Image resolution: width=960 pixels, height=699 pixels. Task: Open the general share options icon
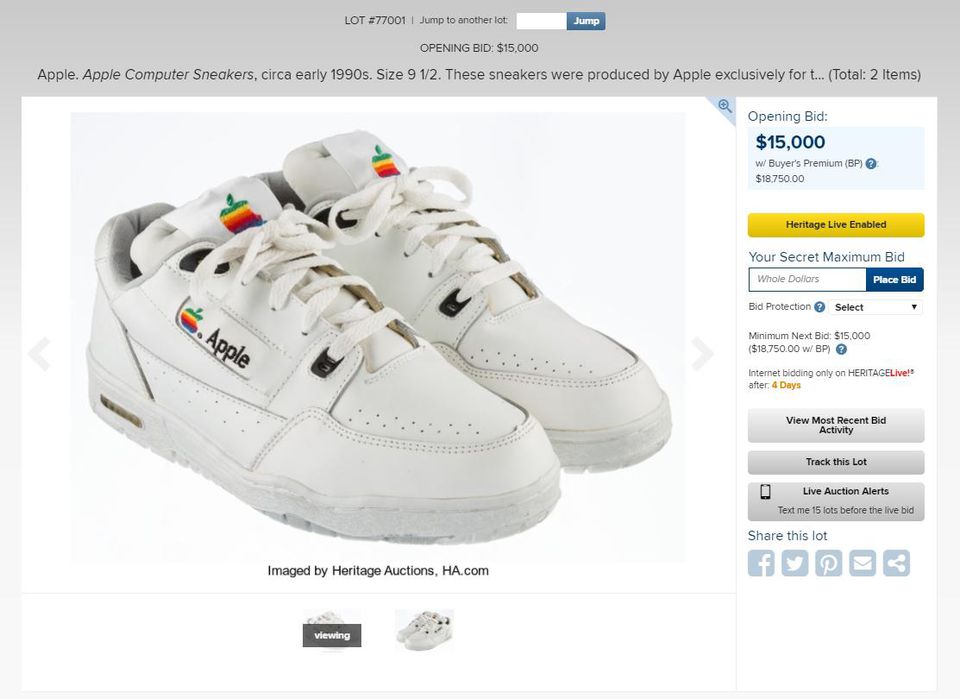(x=896, y=563)
